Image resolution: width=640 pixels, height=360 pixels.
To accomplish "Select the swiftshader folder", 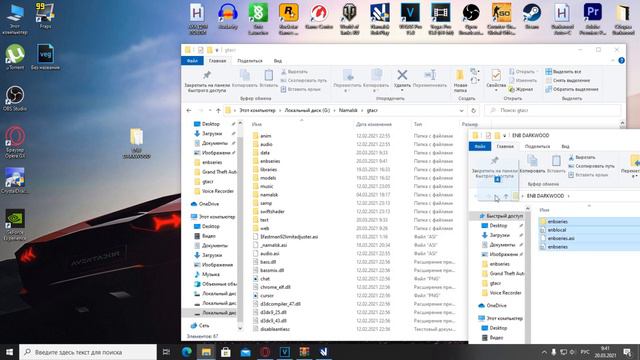I will click(x=272, y=211).
